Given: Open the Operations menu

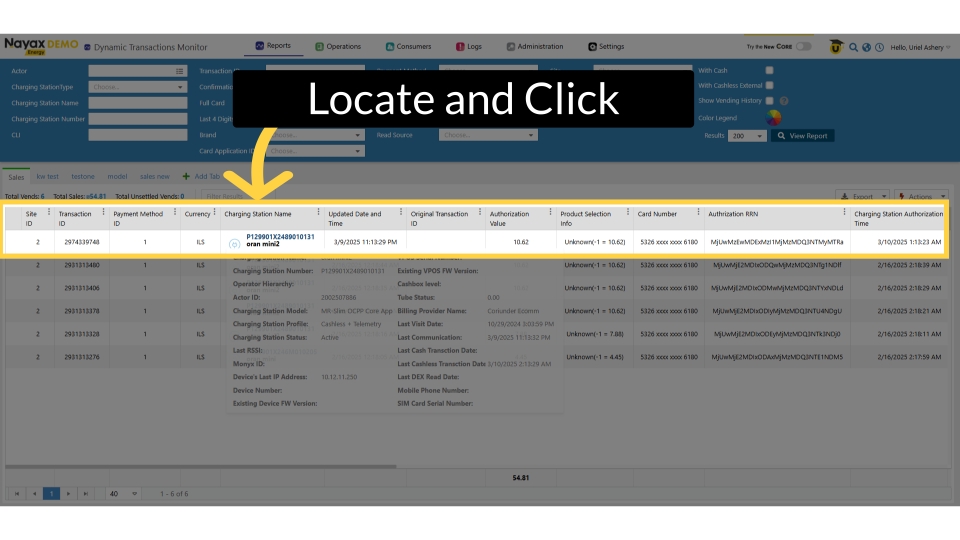Looking at the screenshot, I should click(x=338, y=46).
